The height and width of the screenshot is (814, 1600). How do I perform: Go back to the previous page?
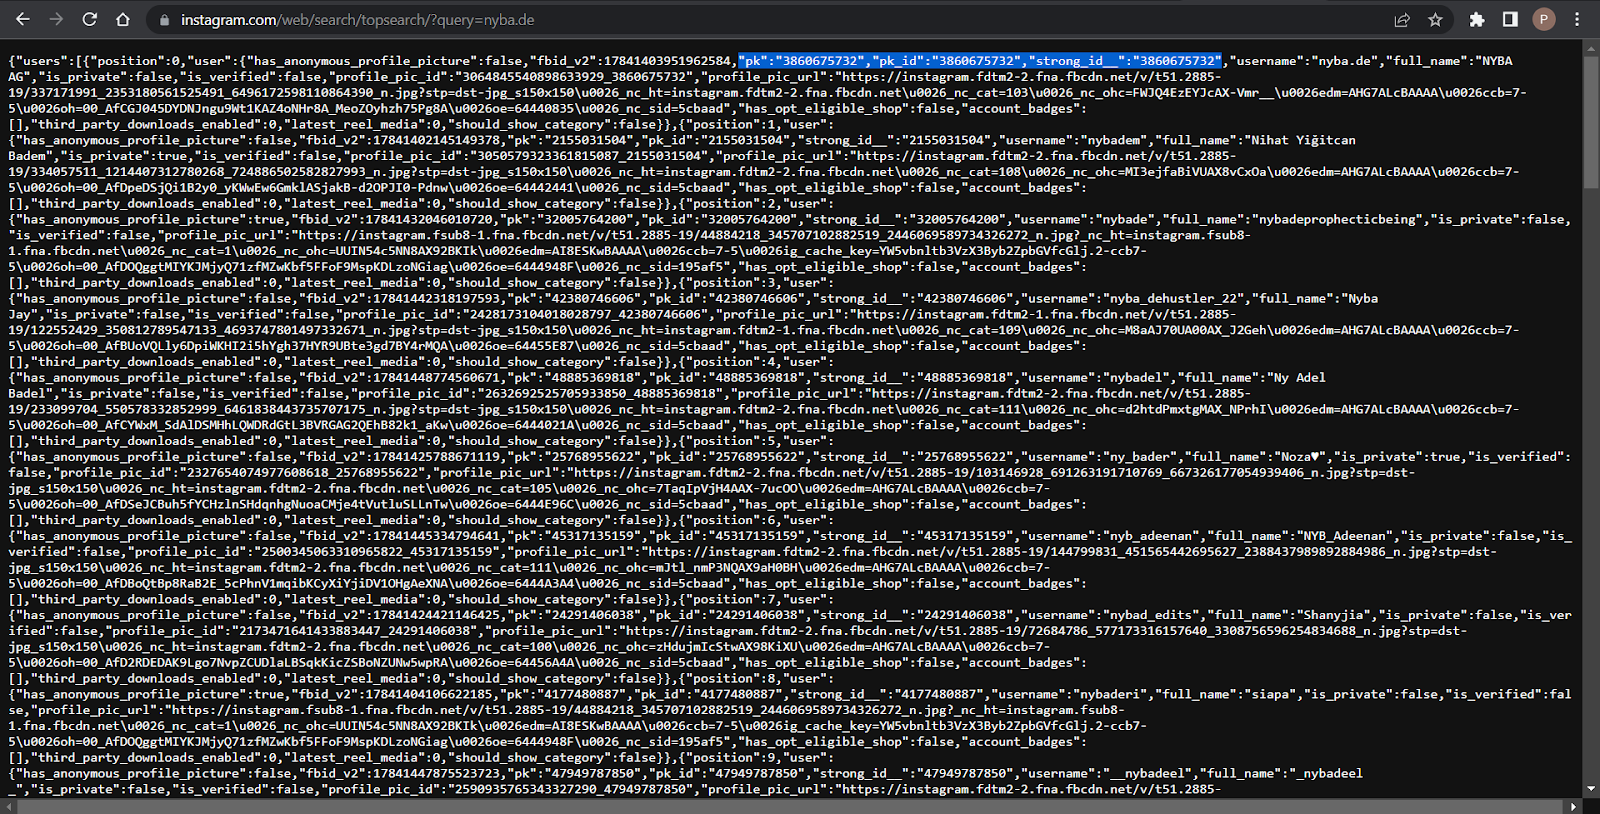(22, 19)
